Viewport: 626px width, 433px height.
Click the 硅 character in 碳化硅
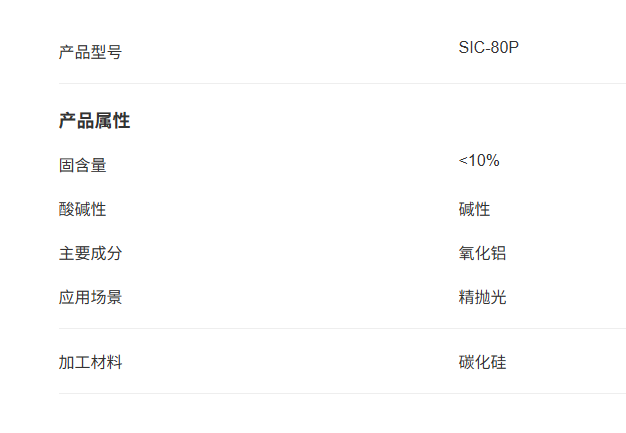pos(498,362)
